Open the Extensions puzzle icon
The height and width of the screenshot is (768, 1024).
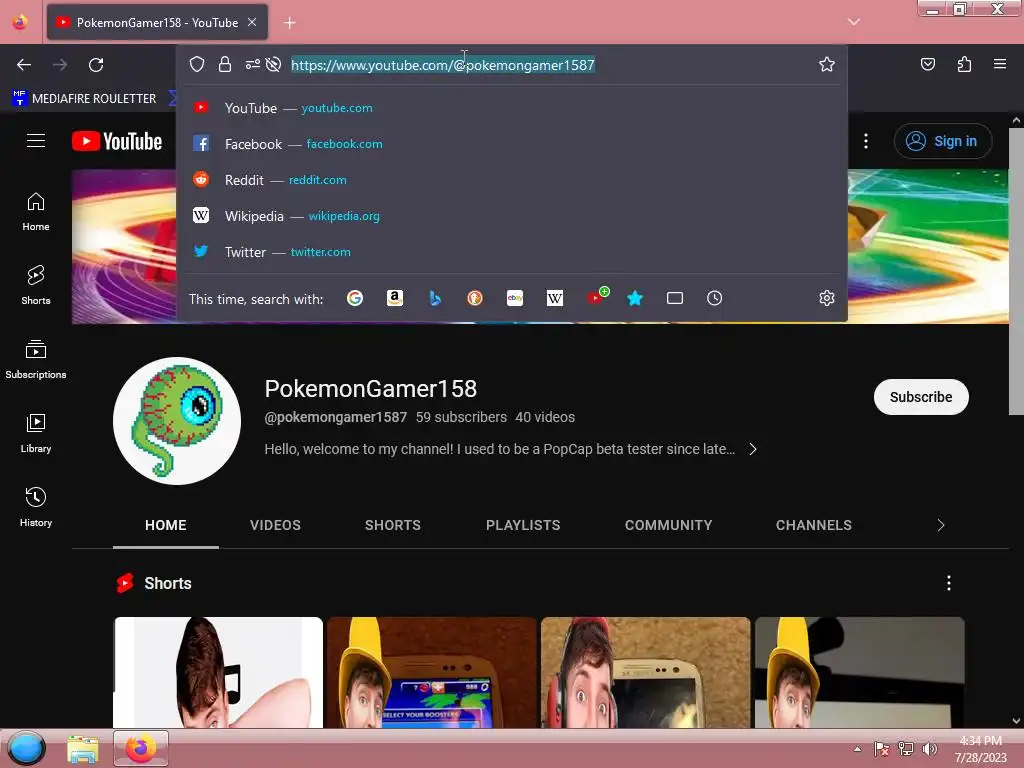click(964, 65)
